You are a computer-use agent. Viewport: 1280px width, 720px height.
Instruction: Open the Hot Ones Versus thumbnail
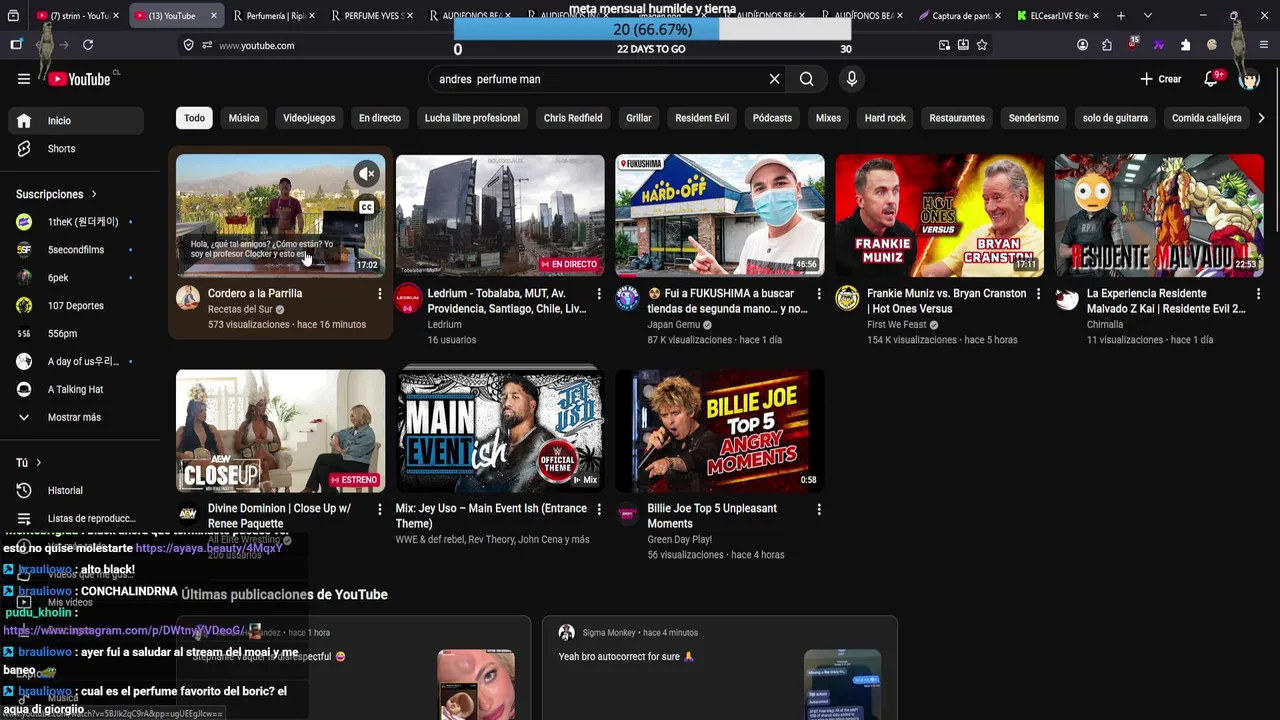tap(940, 215)
